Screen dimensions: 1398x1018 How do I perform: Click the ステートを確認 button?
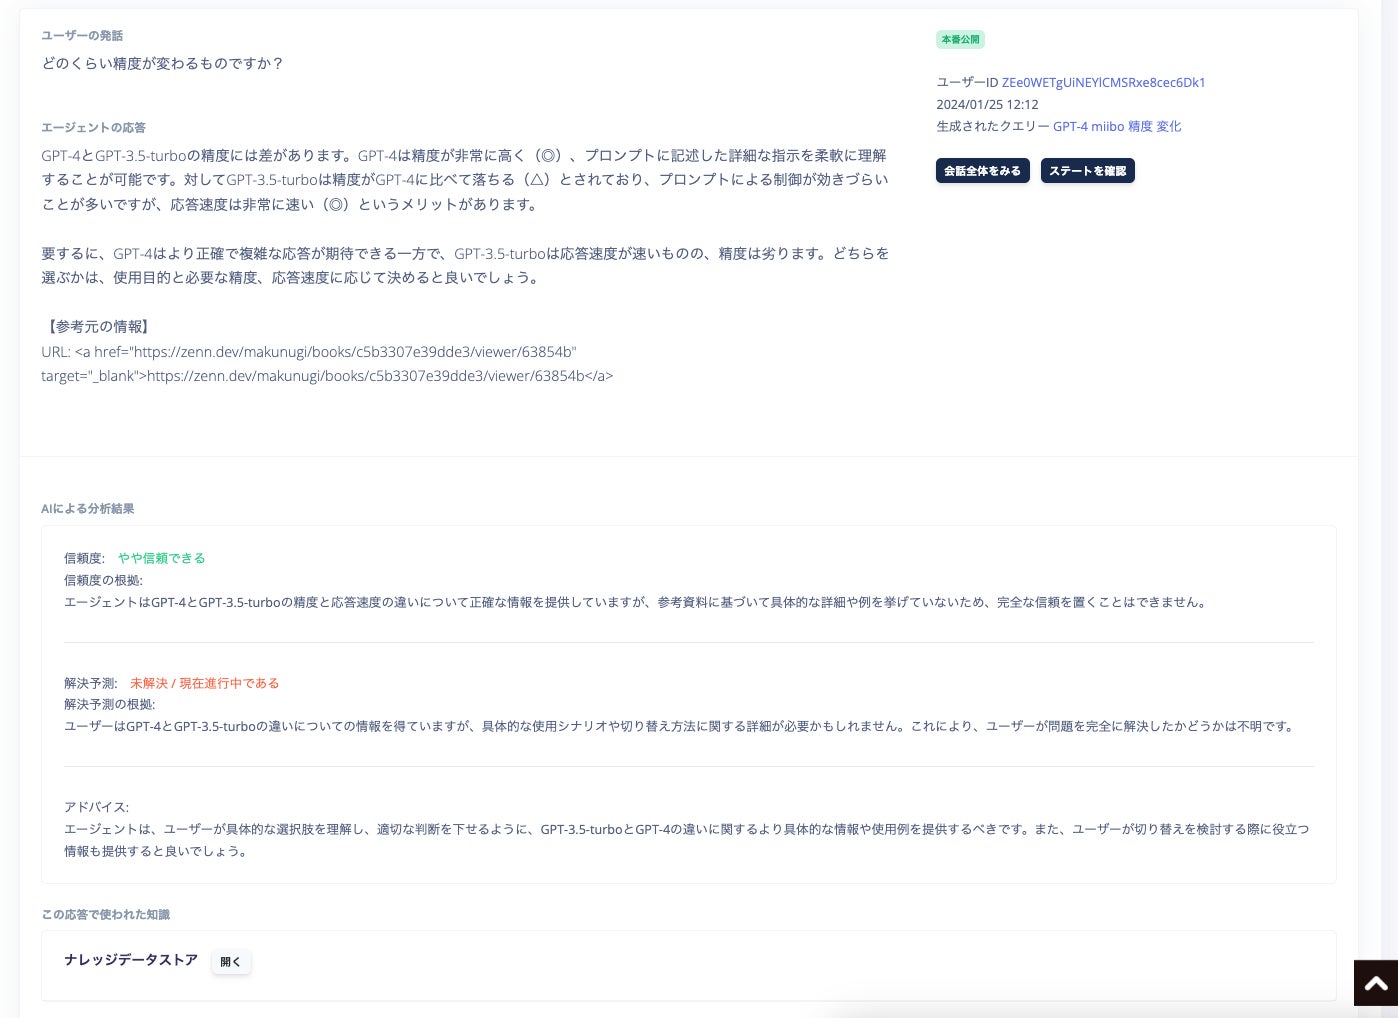click(1088, 171)
